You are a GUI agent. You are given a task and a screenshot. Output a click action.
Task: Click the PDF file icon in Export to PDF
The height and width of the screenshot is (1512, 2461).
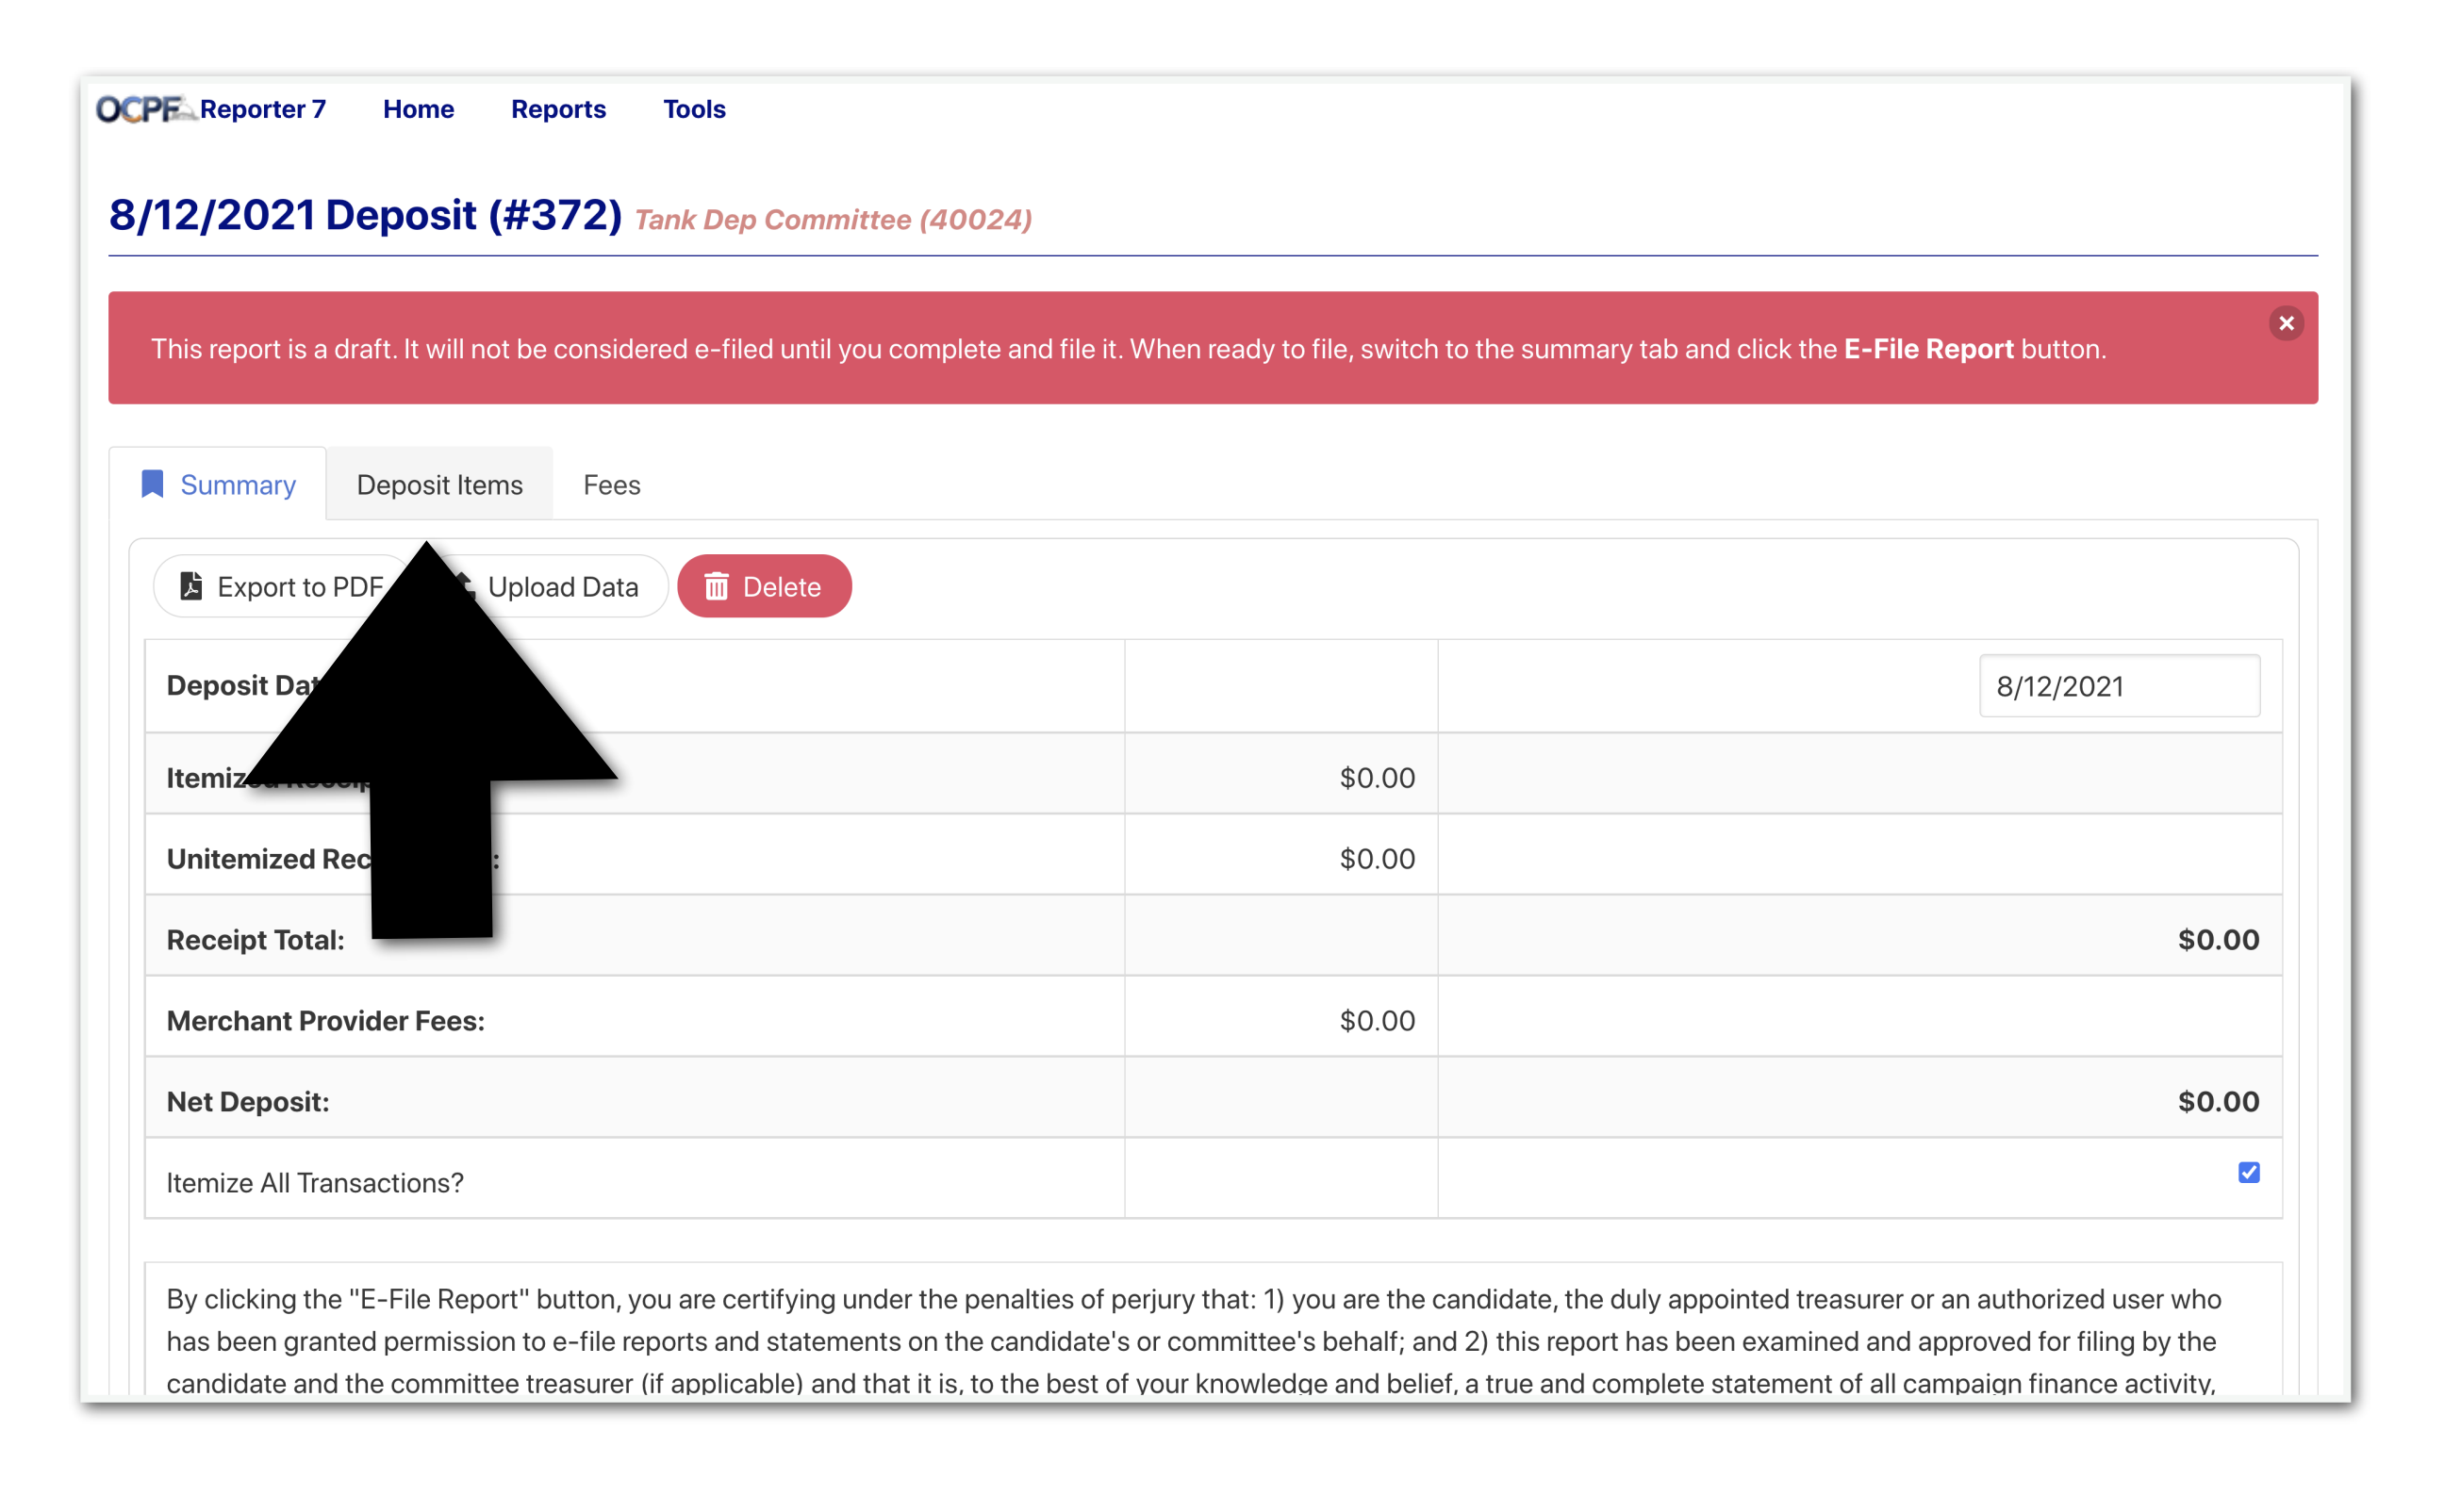191,586
